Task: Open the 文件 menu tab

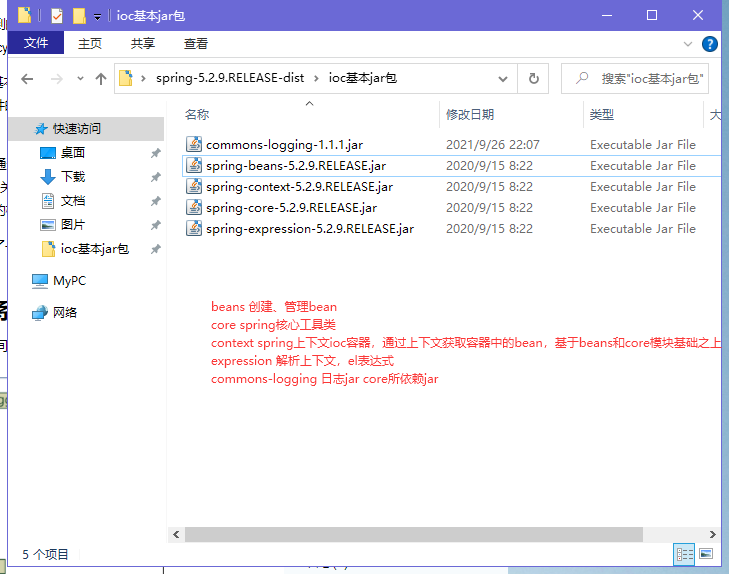Action: tap(36, 43)
